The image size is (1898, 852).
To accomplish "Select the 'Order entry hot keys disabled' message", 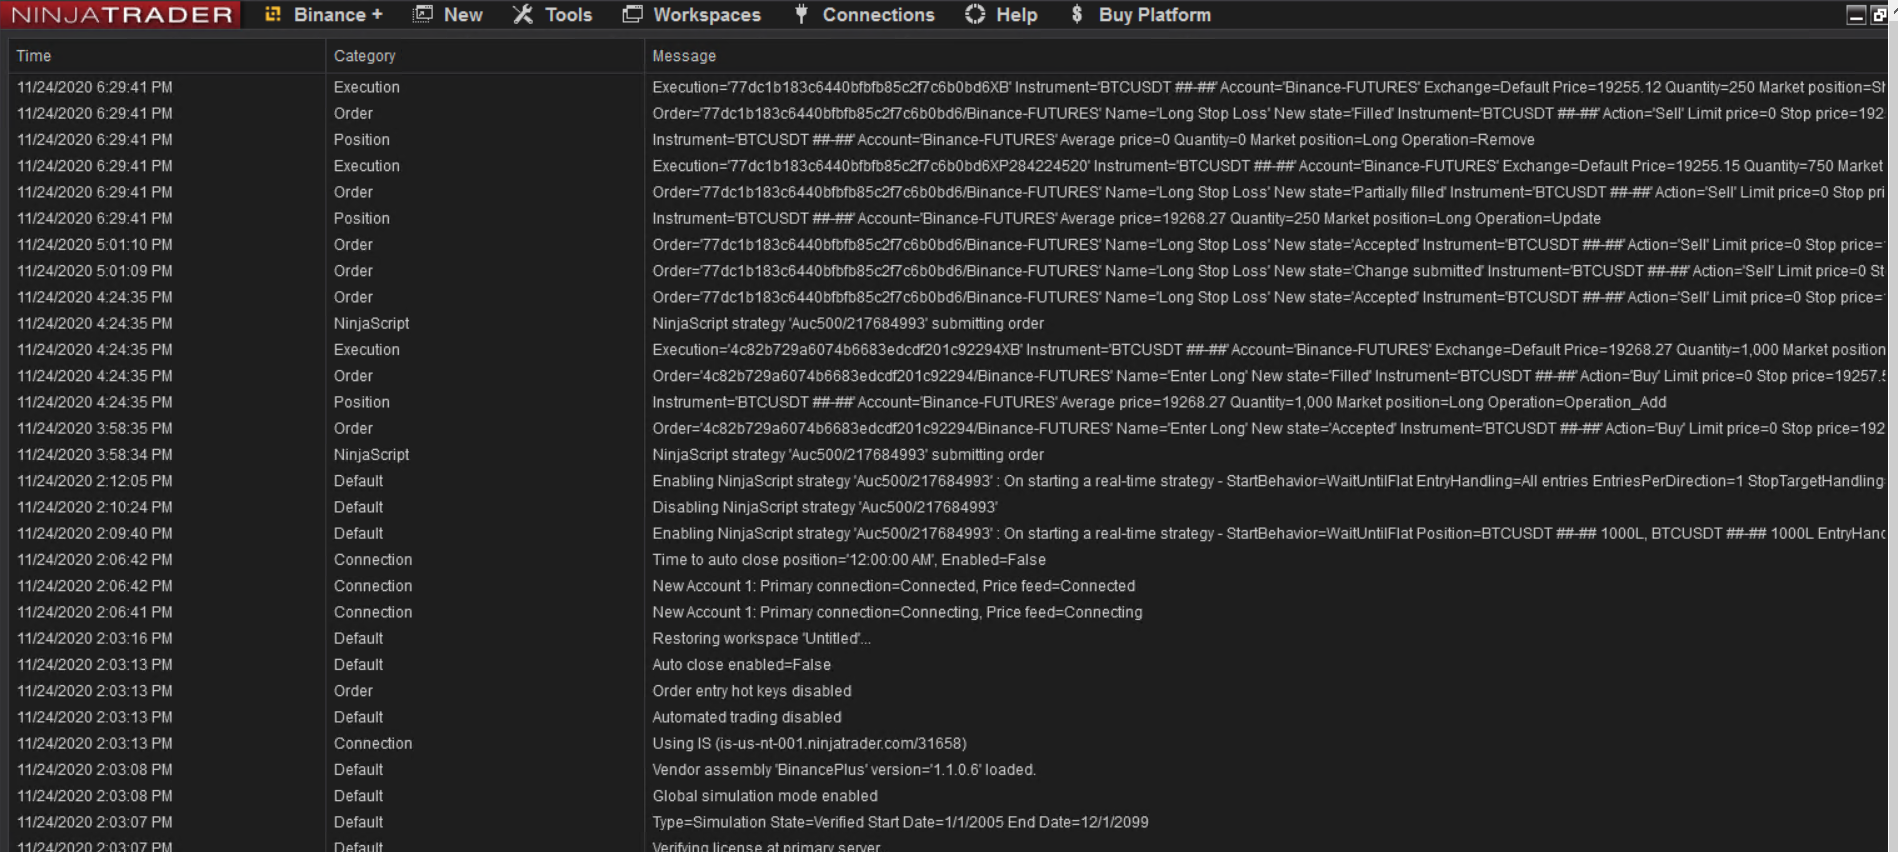I will point(752,691).
